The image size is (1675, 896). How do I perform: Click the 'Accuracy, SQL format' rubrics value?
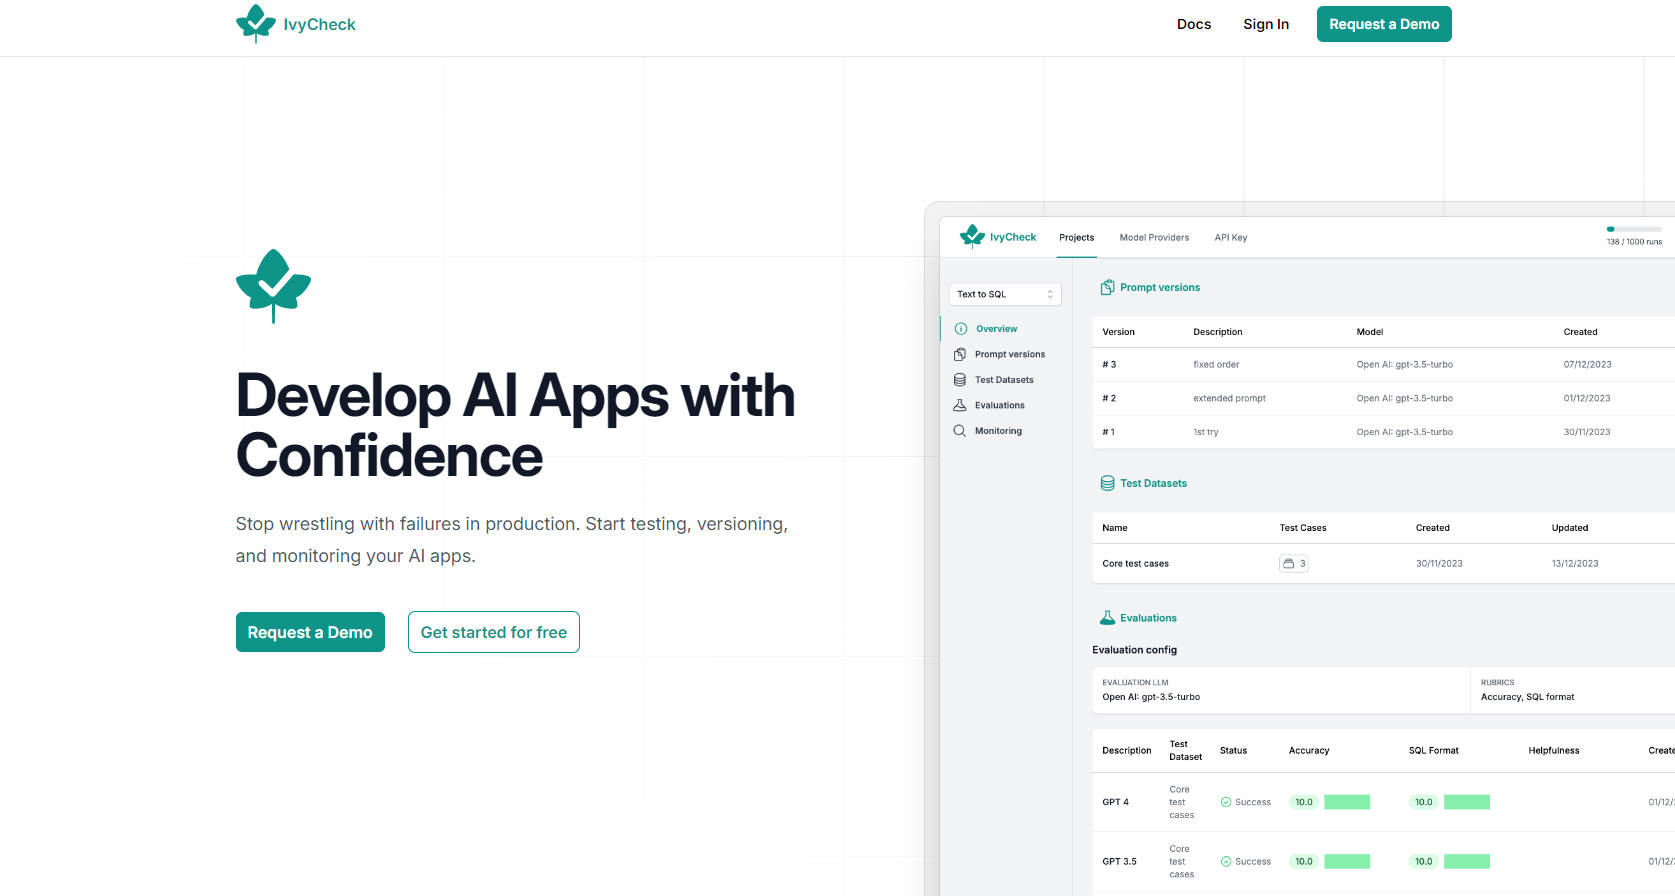click(x=1527, y=697)
